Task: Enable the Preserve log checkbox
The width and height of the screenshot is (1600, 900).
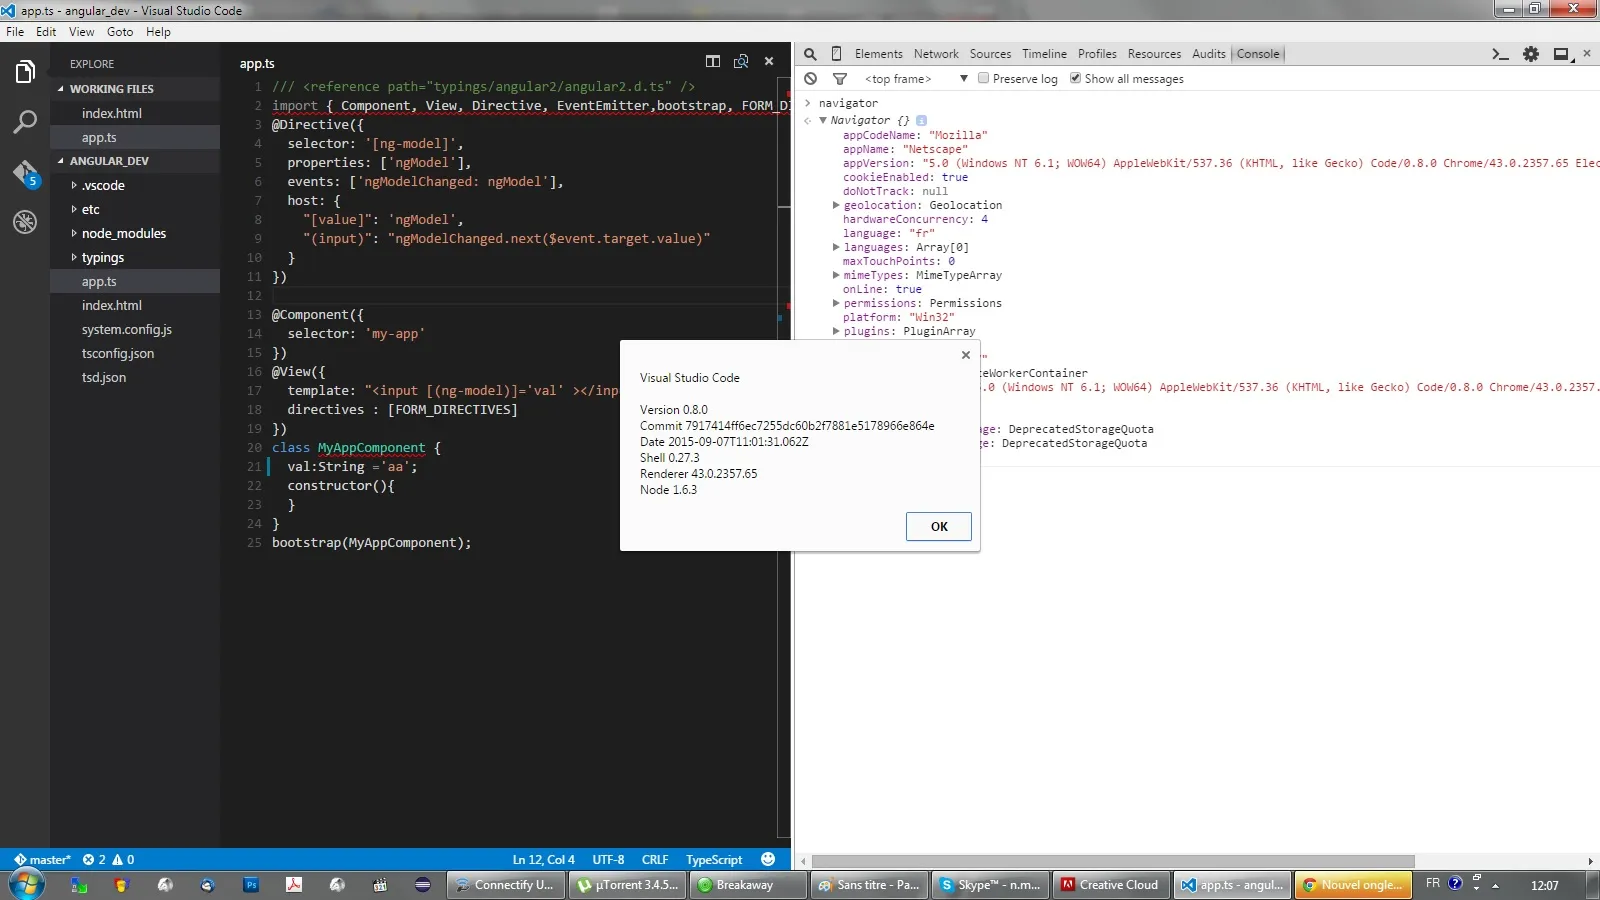Action: coord(984,78)
